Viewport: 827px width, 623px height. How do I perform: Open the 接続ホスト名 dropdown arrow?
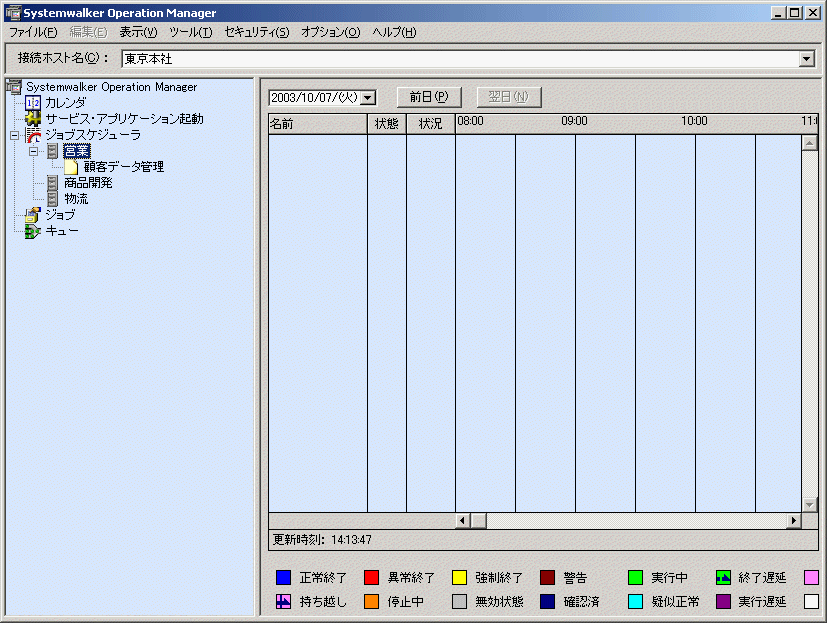806,59
